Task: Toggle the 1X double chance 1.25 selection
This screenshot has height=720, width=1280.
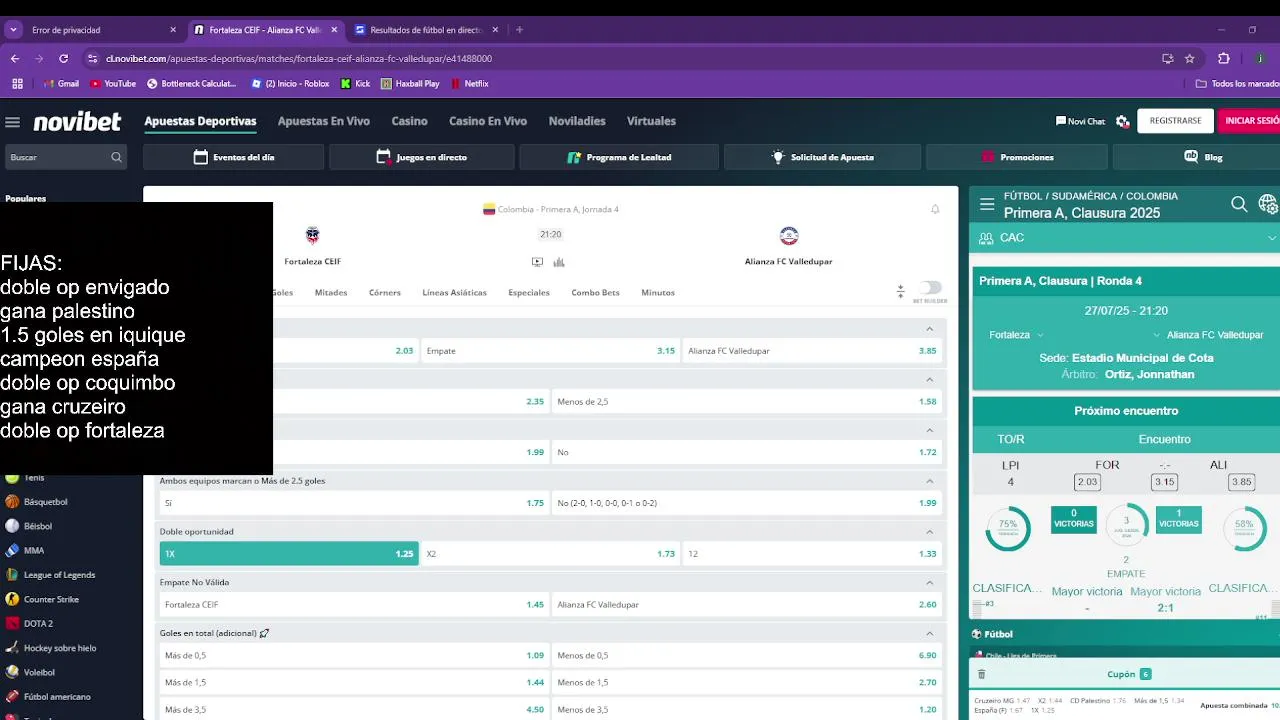Action: (x=289, y=553)
